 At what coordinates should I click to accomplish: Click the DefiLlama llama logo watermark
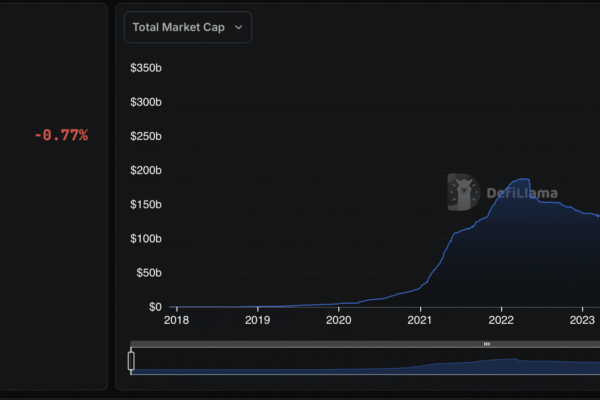click(x=463, y=192)
